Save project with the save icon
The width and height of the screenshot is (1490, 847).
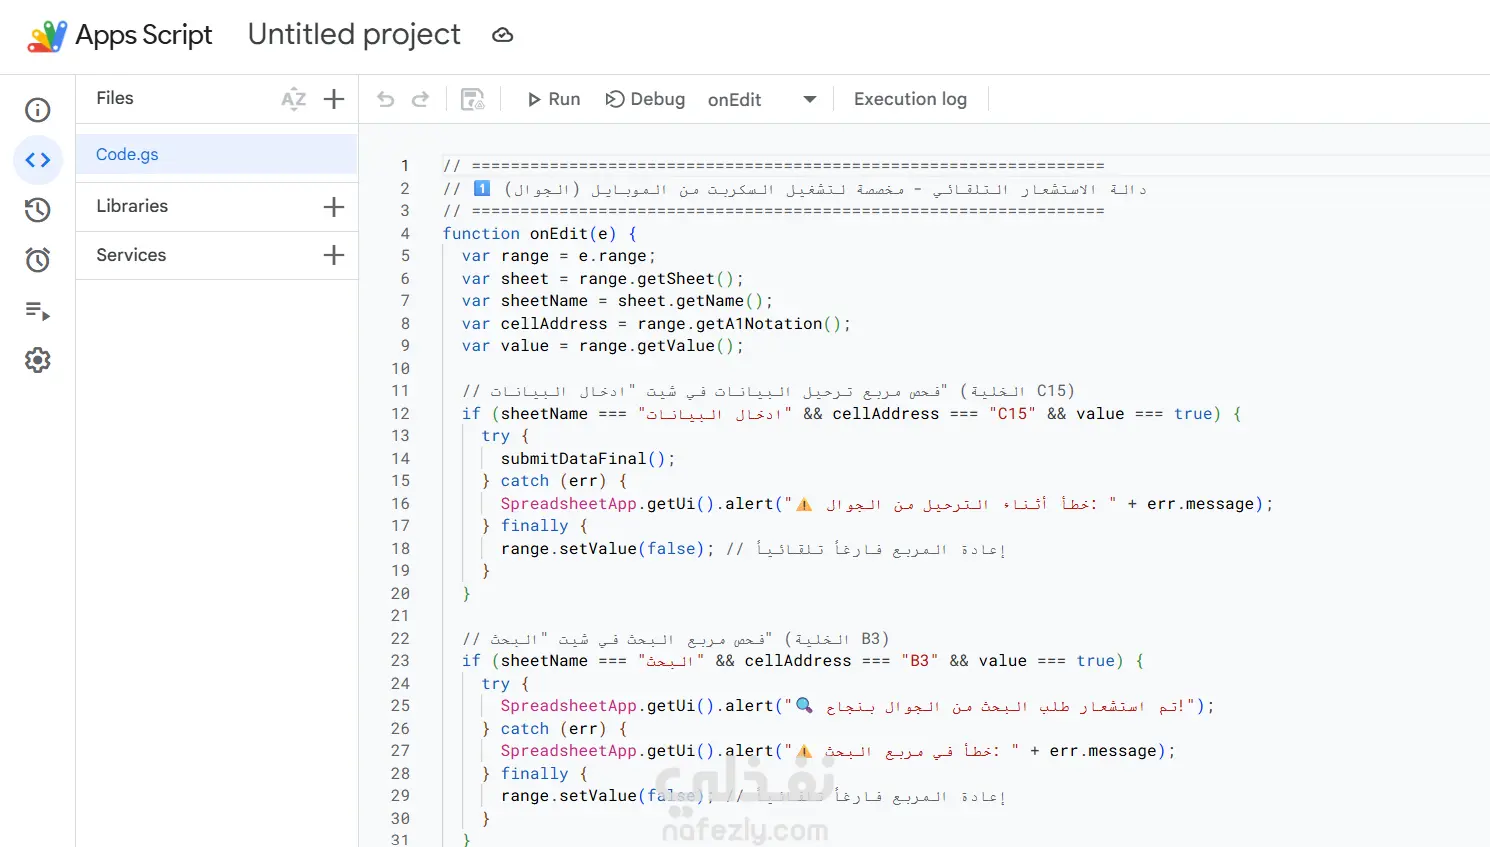click(472, 99)
